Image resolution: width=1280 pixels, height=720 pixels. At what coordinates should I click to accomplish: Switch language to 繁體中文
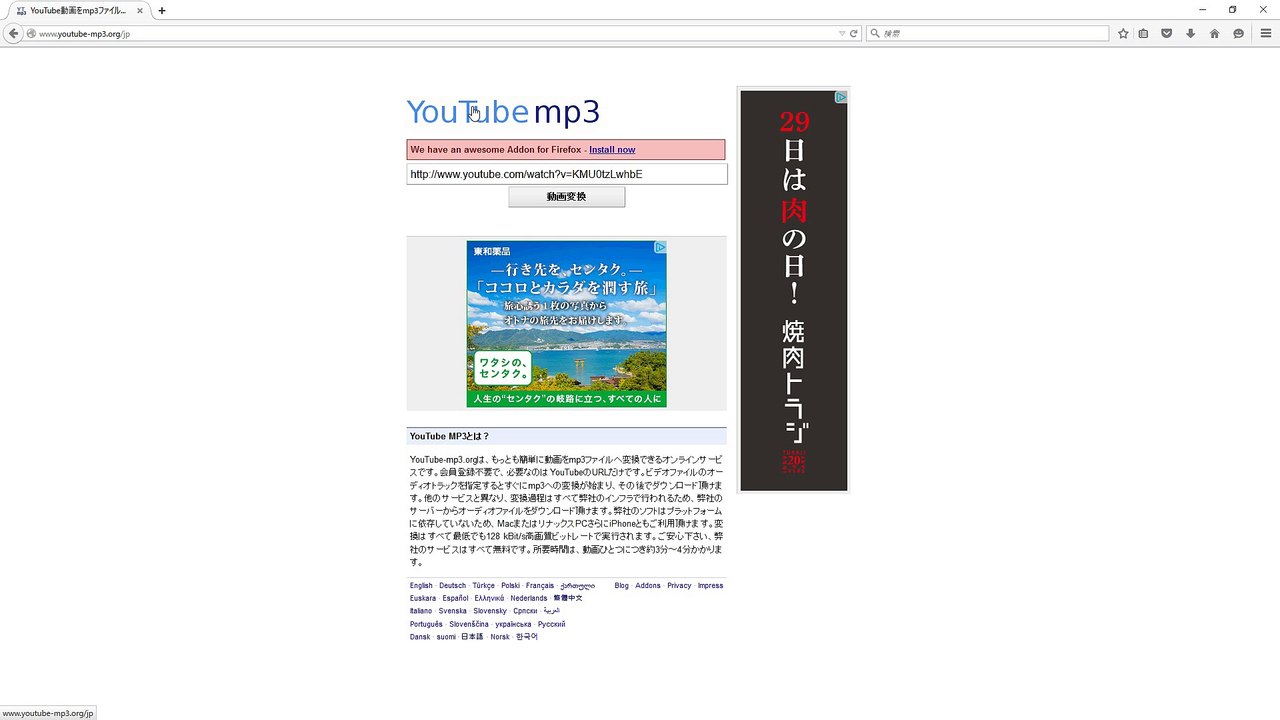568,598
